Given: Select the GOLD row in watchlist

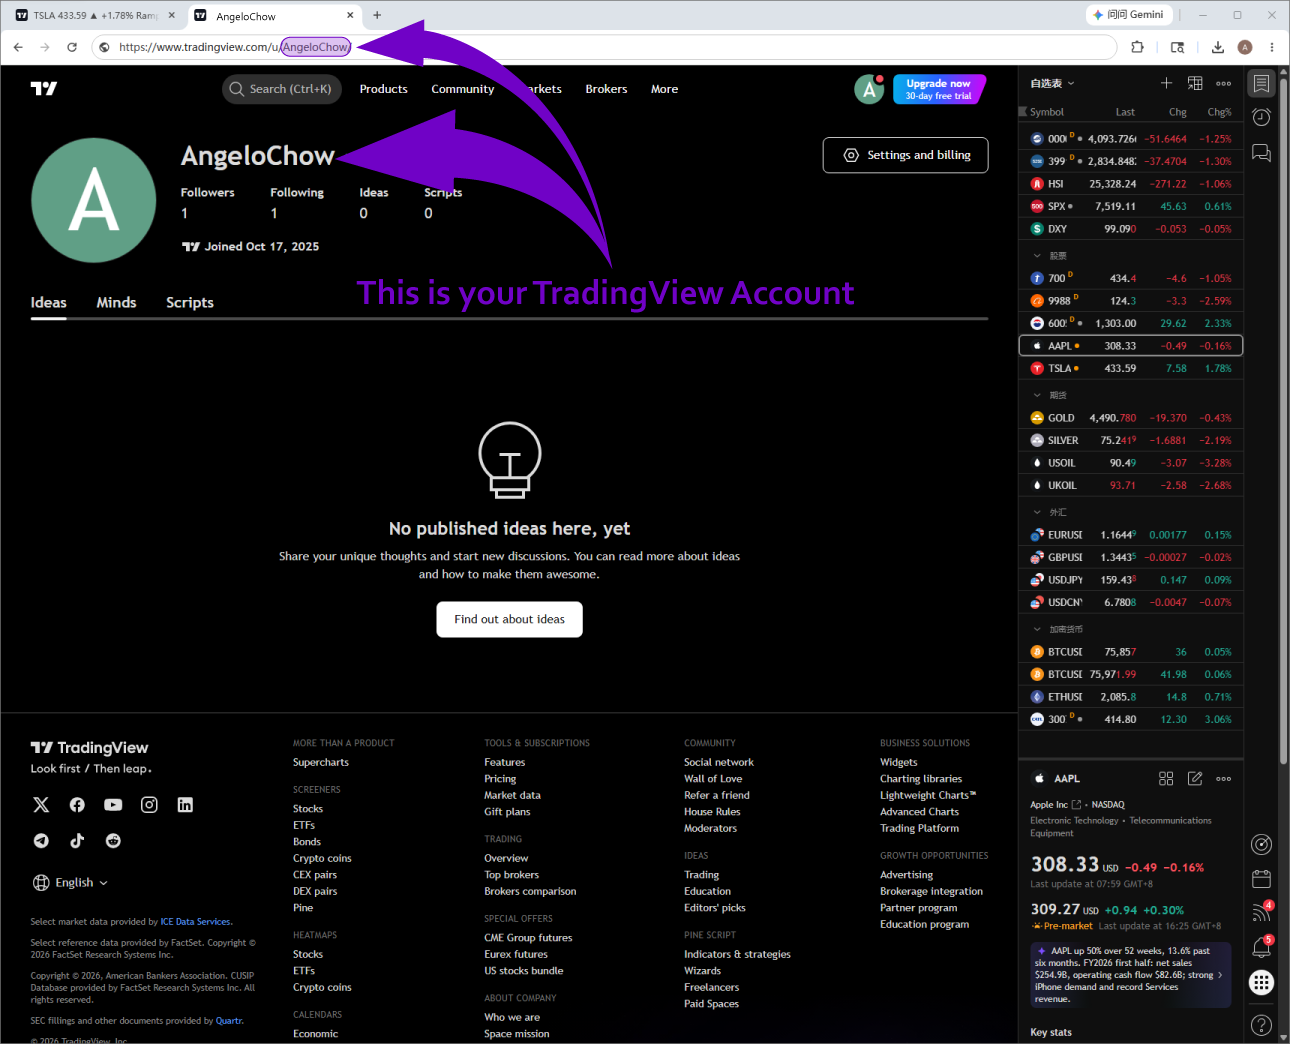Looking at the screenshot, I should [x=1131, y=418].
